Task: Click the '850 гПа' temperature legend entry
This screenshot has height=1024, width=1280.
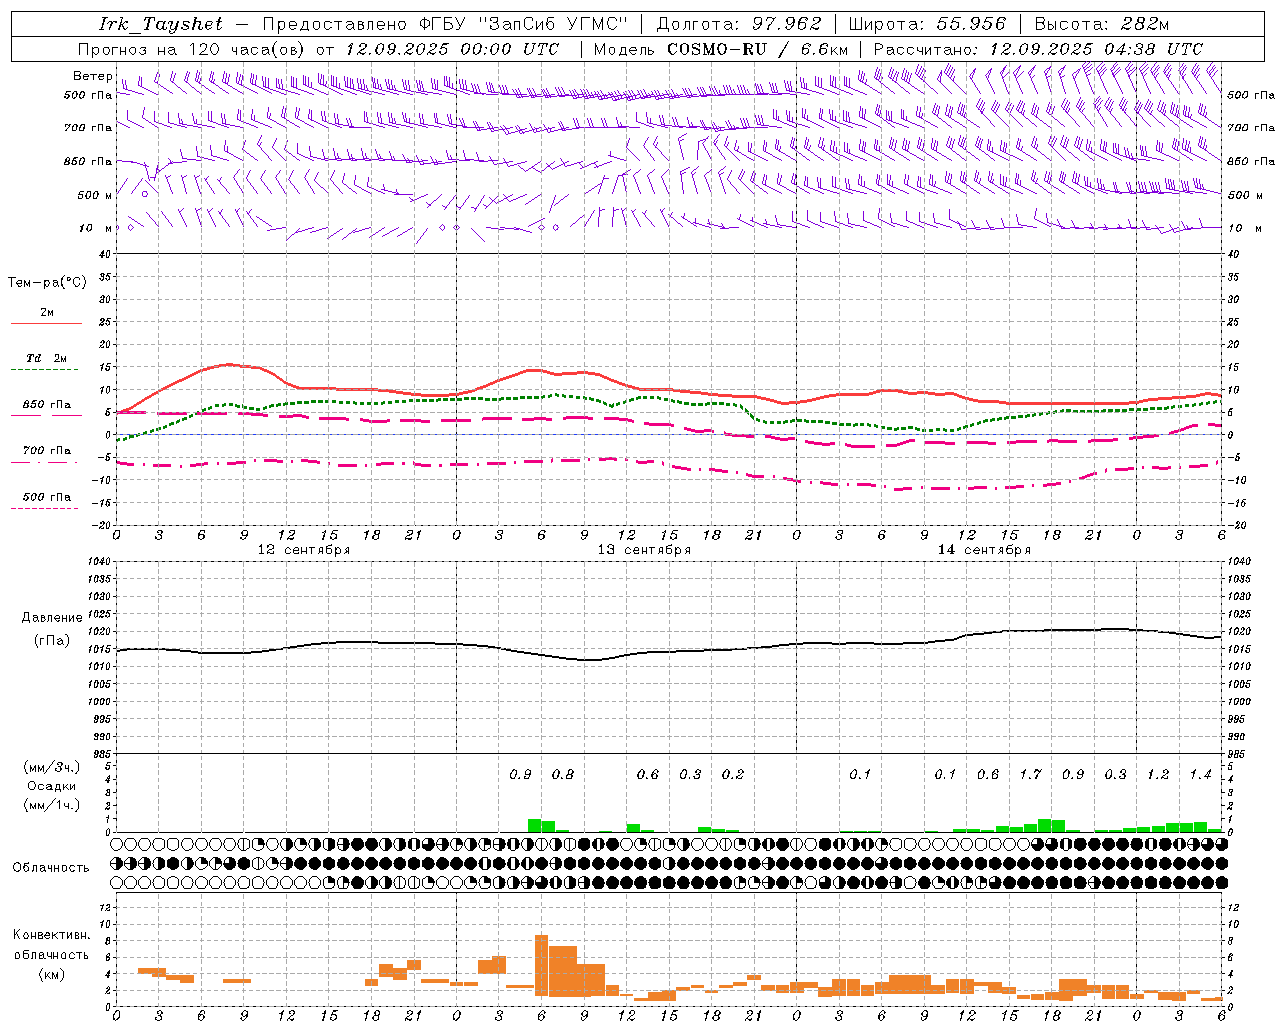Action: point(46,405)
